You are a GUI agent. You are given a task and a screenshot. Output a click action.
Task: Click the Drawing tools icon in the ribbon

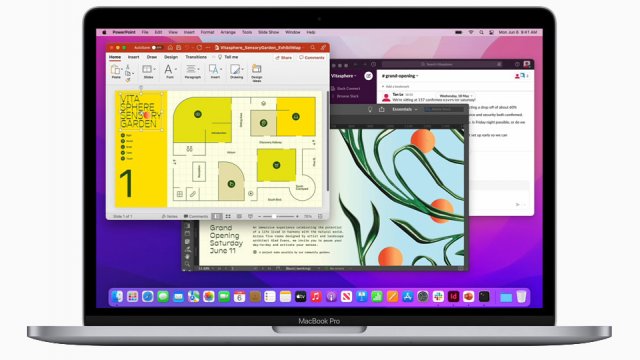(x=236, y=71)
